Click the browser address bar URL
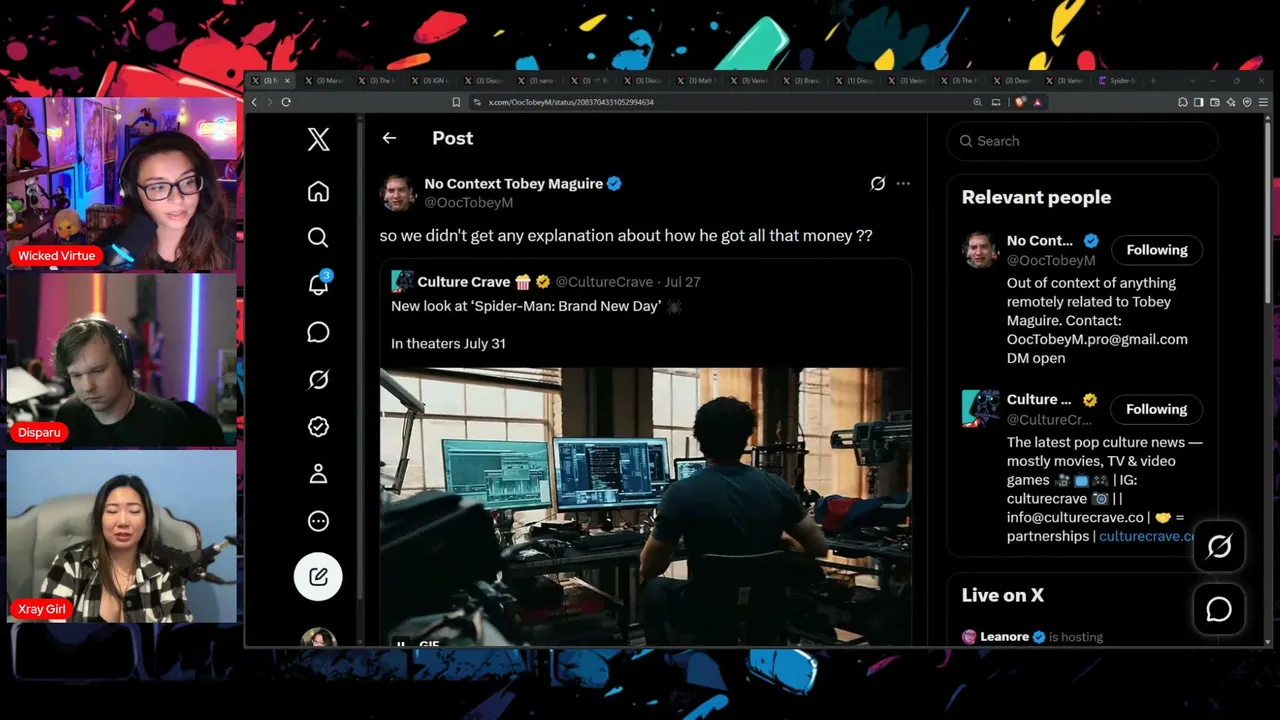The image size is (1280, 720). (x=571, y=102)
